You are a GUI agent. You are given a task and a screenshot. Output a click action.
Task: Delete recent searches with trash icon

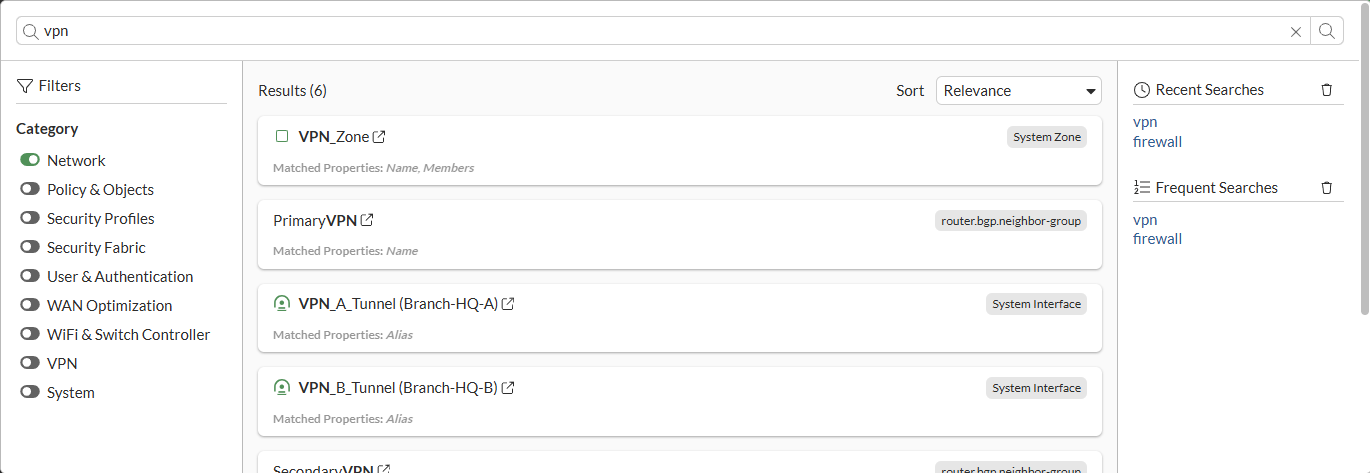click(1327, 90)
